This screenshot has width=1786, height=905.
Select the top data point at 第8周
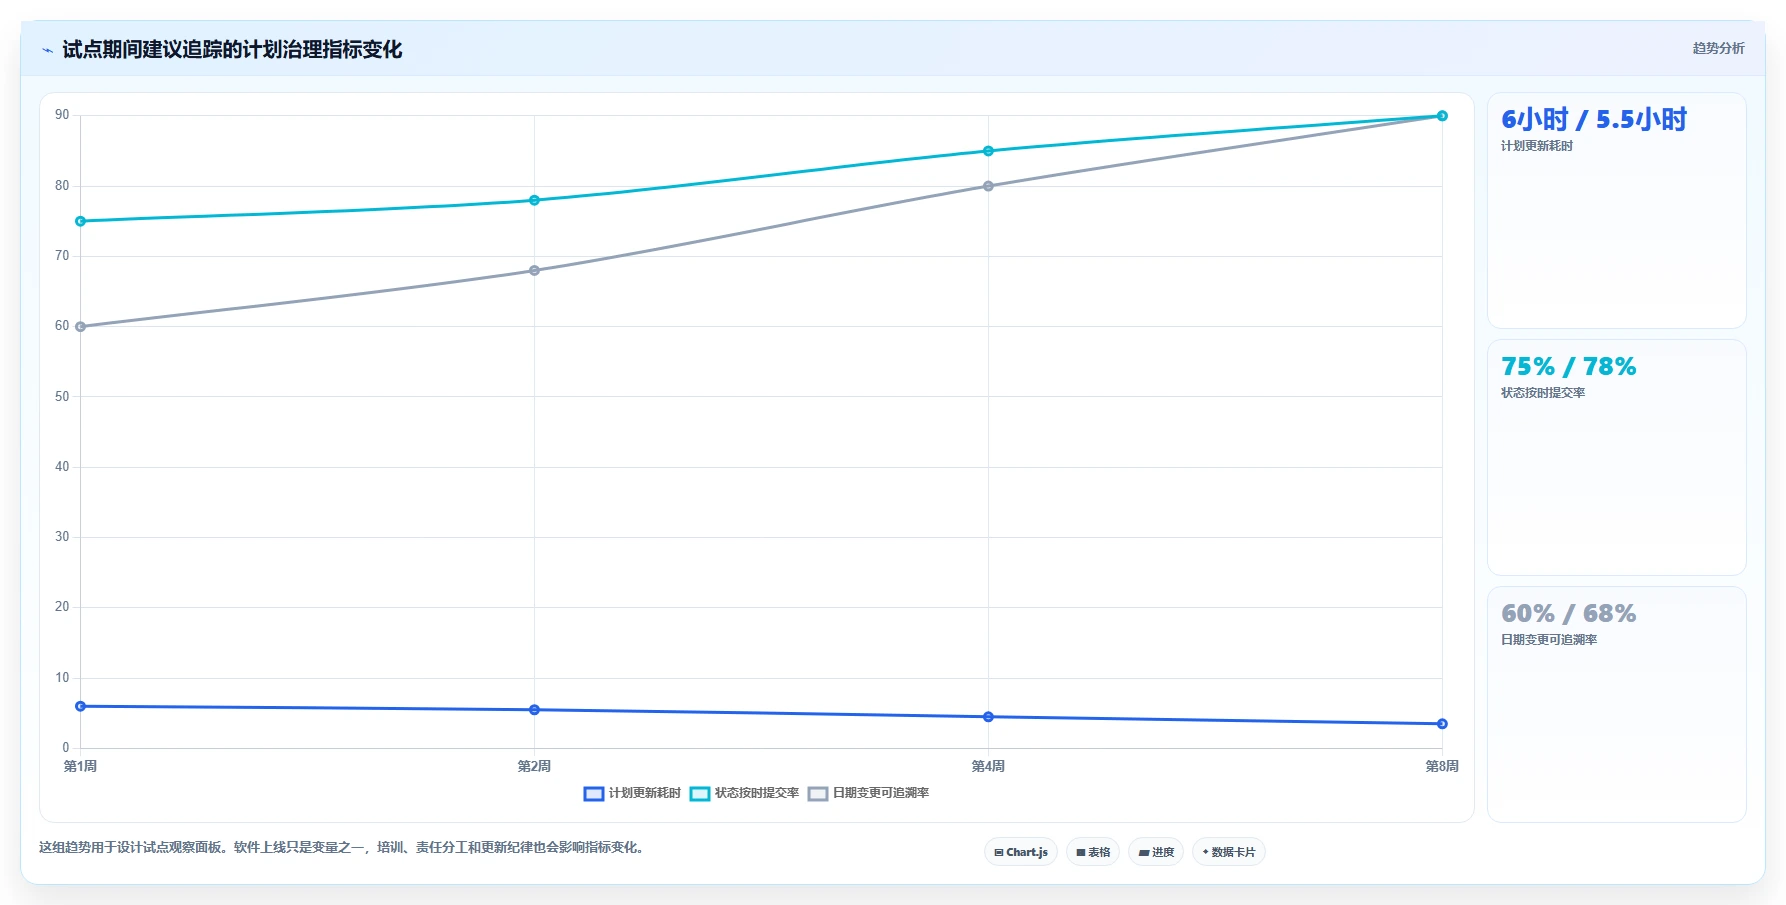1442,116
